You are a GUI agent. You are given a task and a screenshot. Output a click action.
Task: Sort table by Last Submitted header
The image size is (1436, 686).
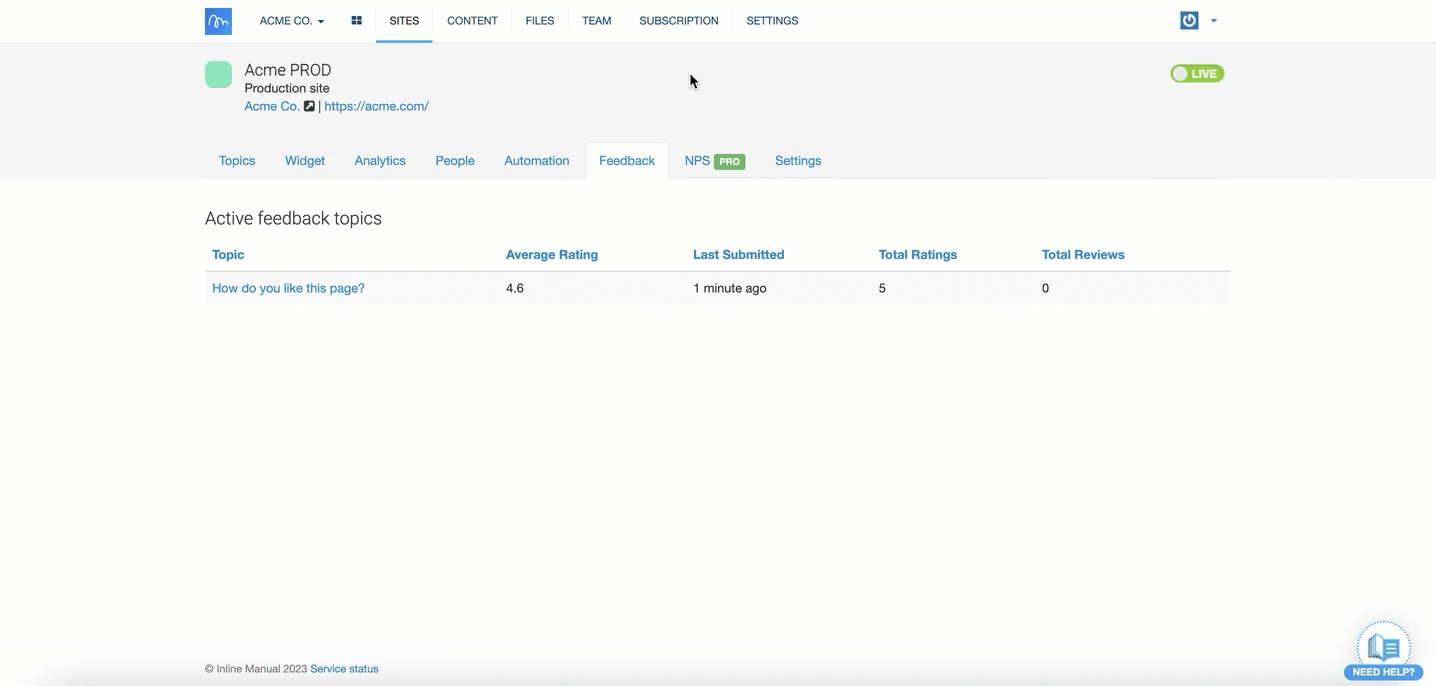click(x=738, y=255)
